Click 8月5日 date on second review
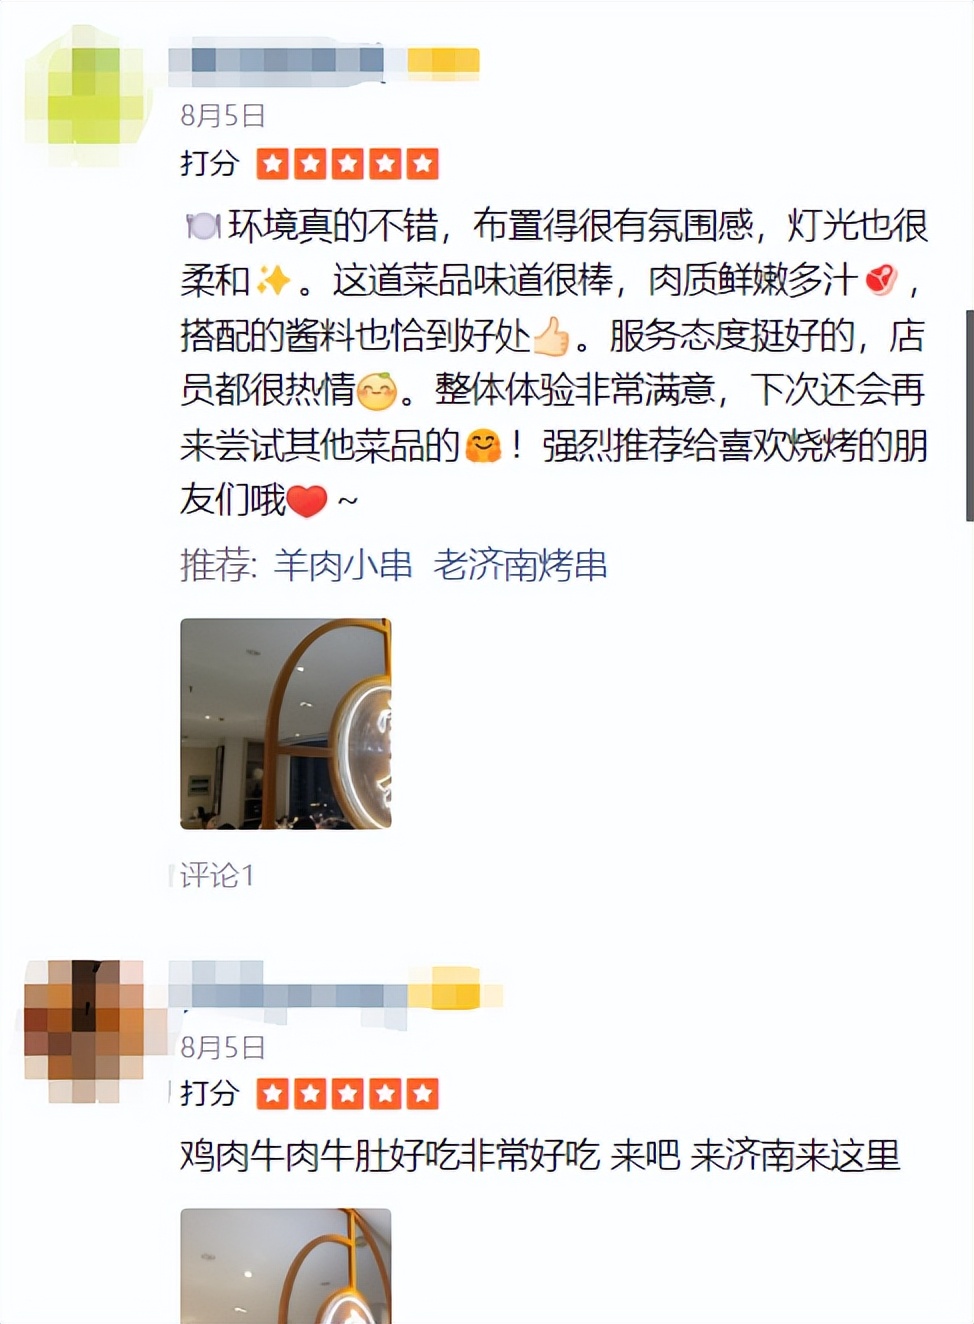974x1324 pixels. 223,1047
